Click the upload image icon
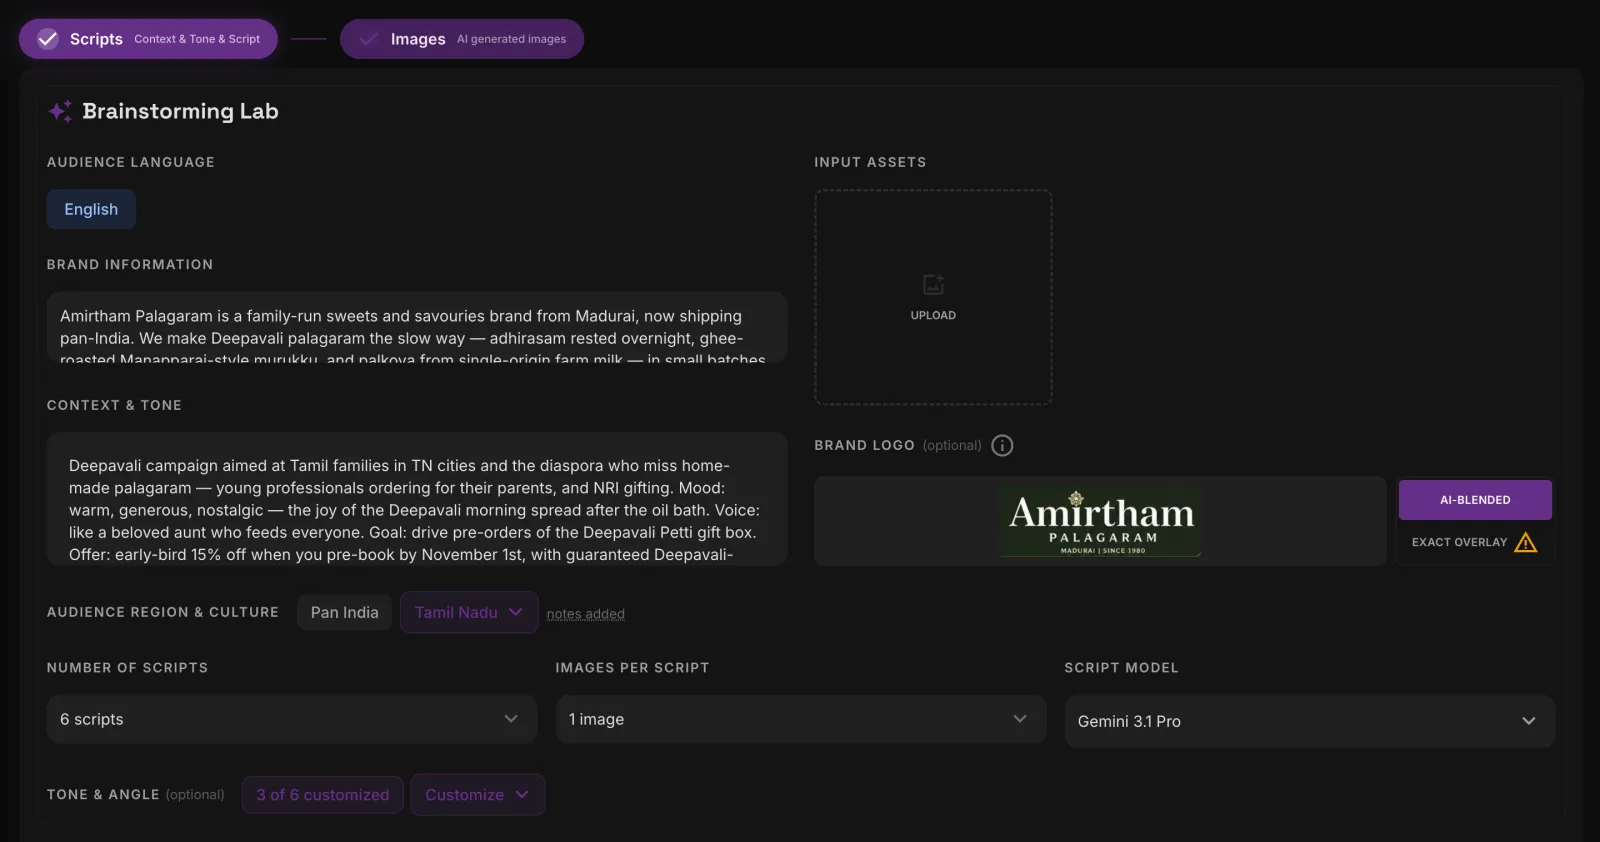The width and height of the screenshot is (1600, 842). pos(933,285)
